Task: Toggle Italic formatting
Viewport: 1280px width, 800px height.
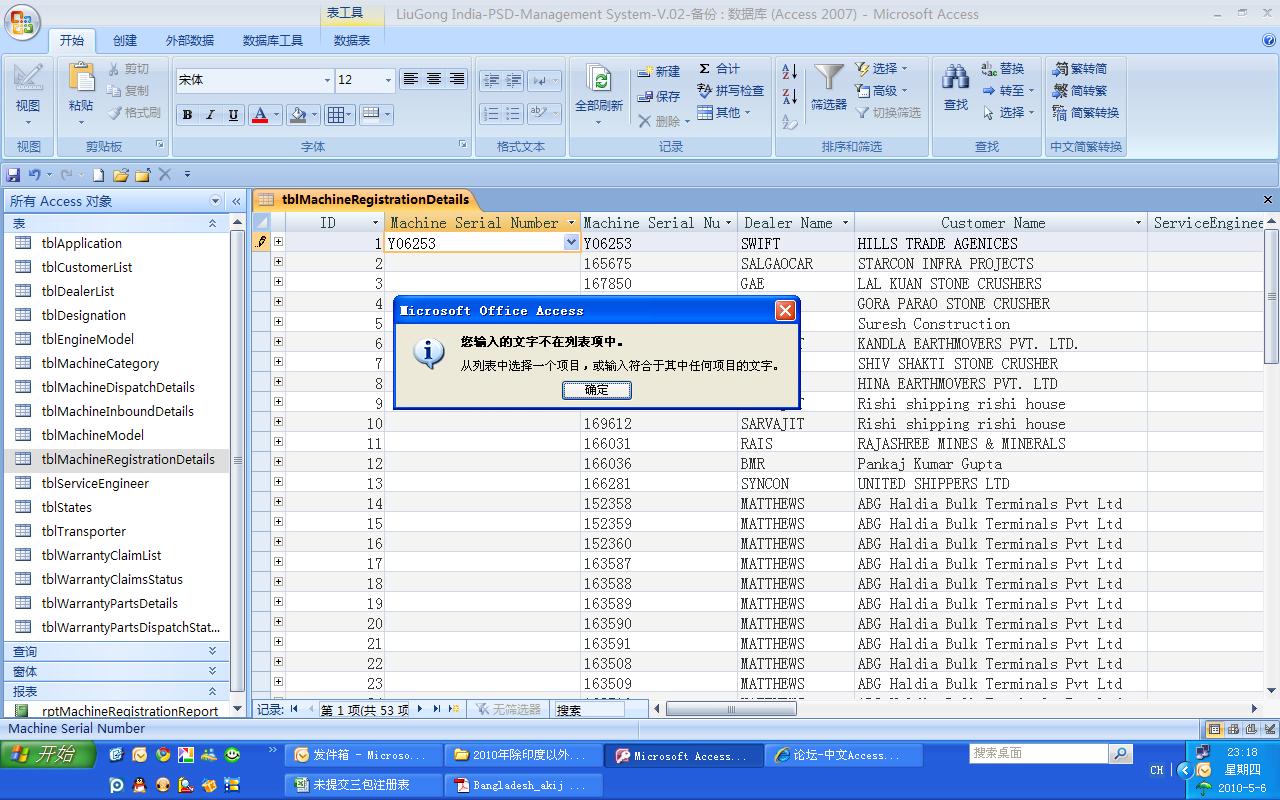Action: click(210, 115)
